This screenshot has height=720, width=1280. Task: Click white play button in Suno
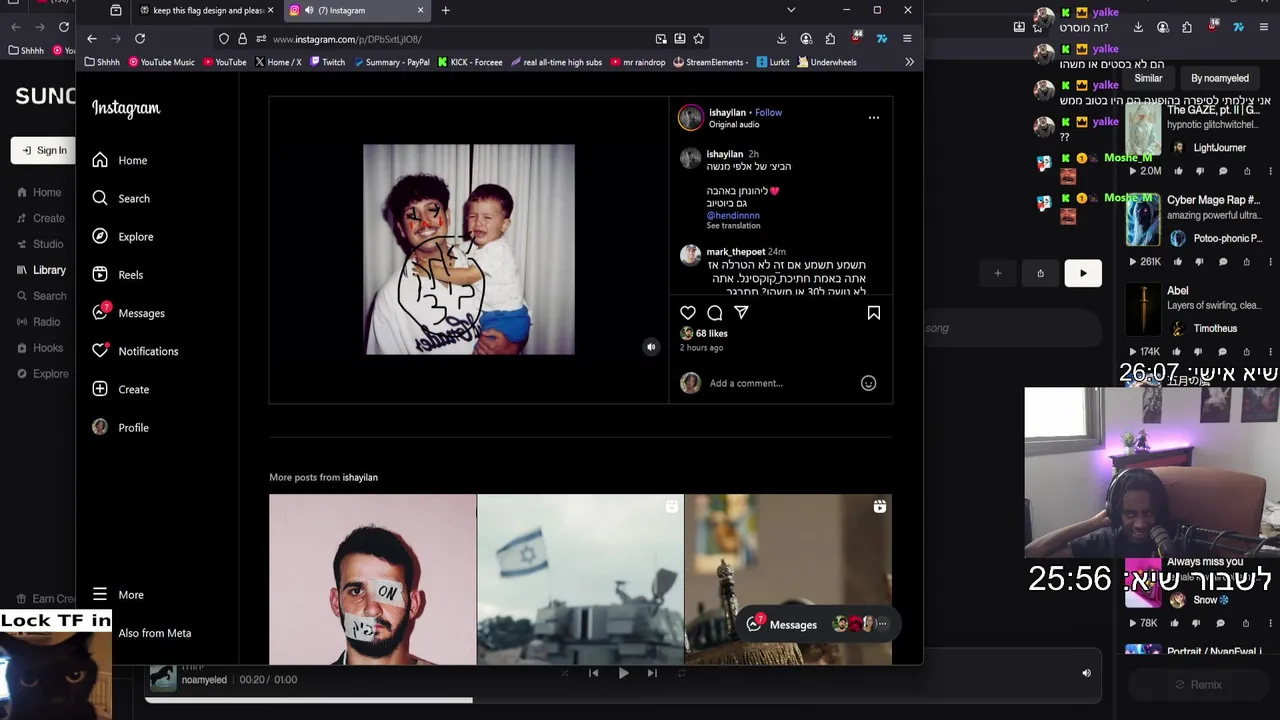(x=1082, y=273)
